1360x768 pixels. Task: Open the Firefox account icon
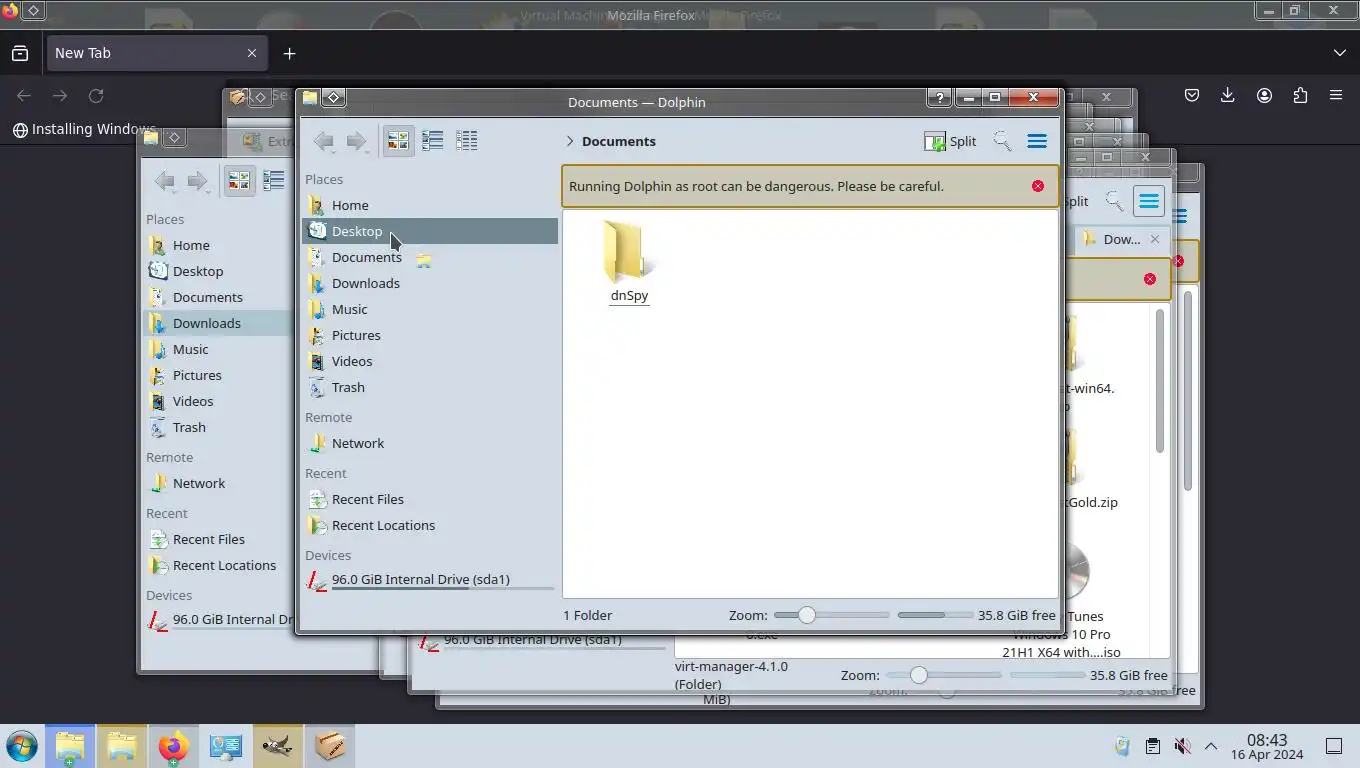tap(1264, 96)
